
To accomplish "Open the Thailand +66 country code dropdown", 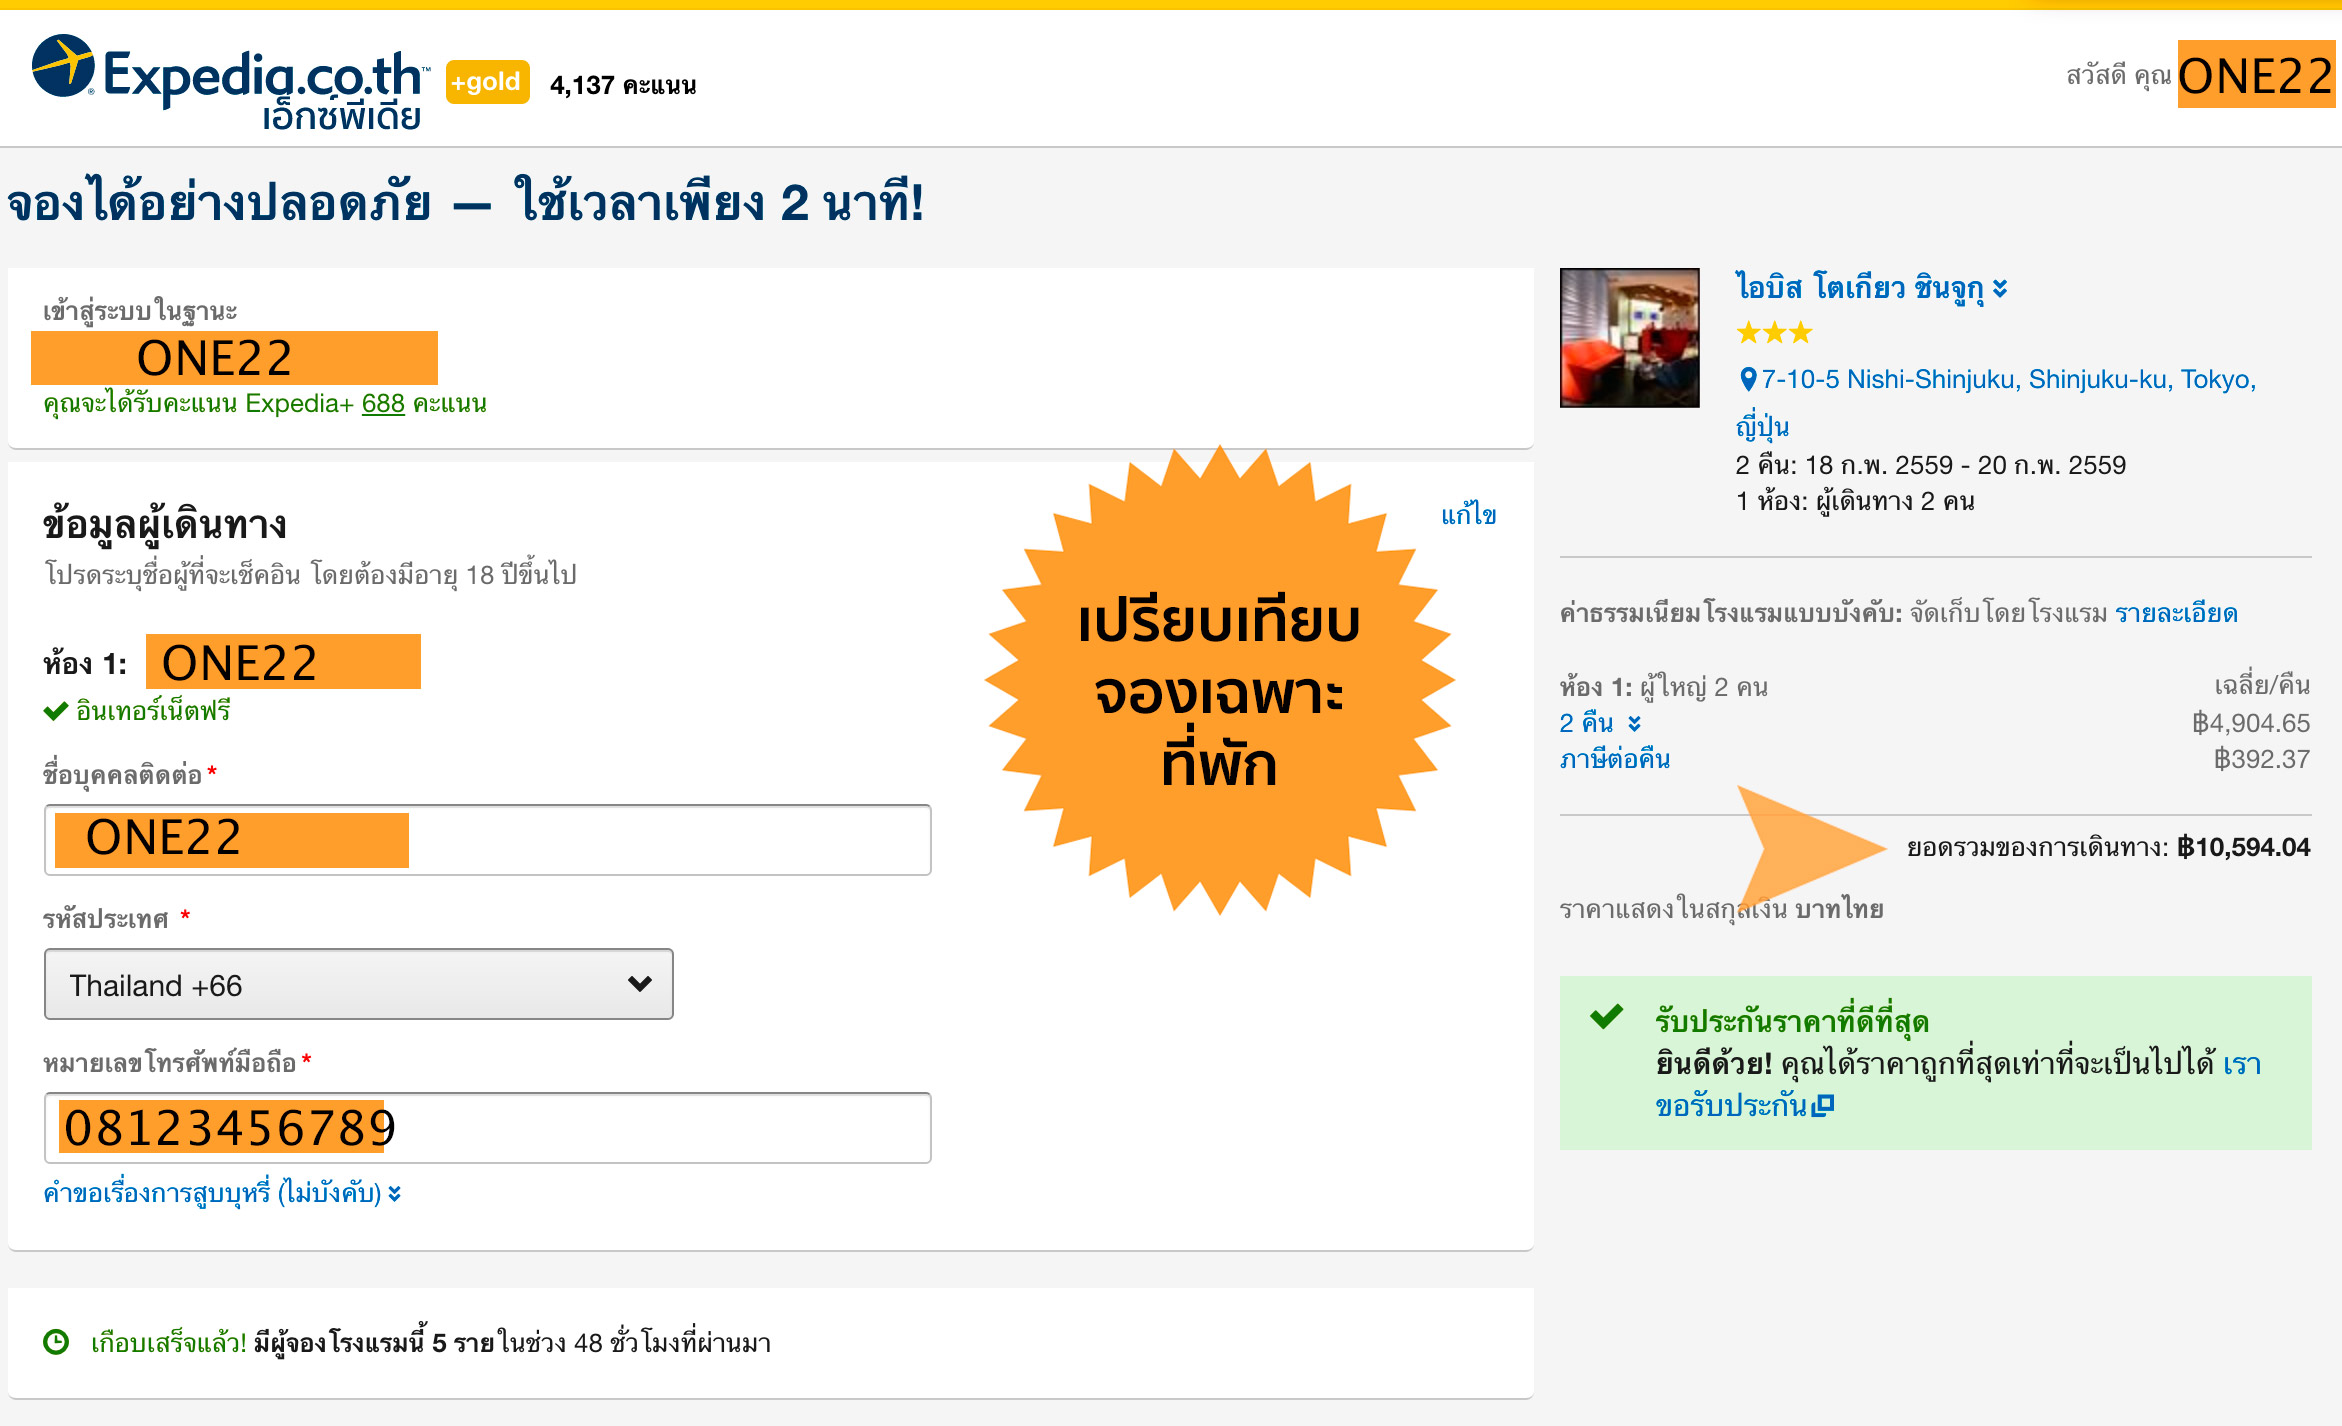I will click(x=358, y=984).
